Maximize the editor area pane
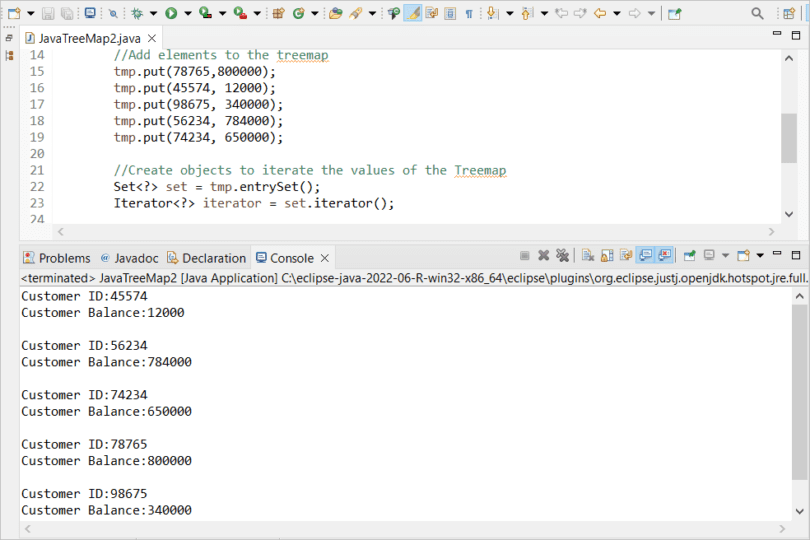Viewport: 810px width, 540px height. pos(796,35)
